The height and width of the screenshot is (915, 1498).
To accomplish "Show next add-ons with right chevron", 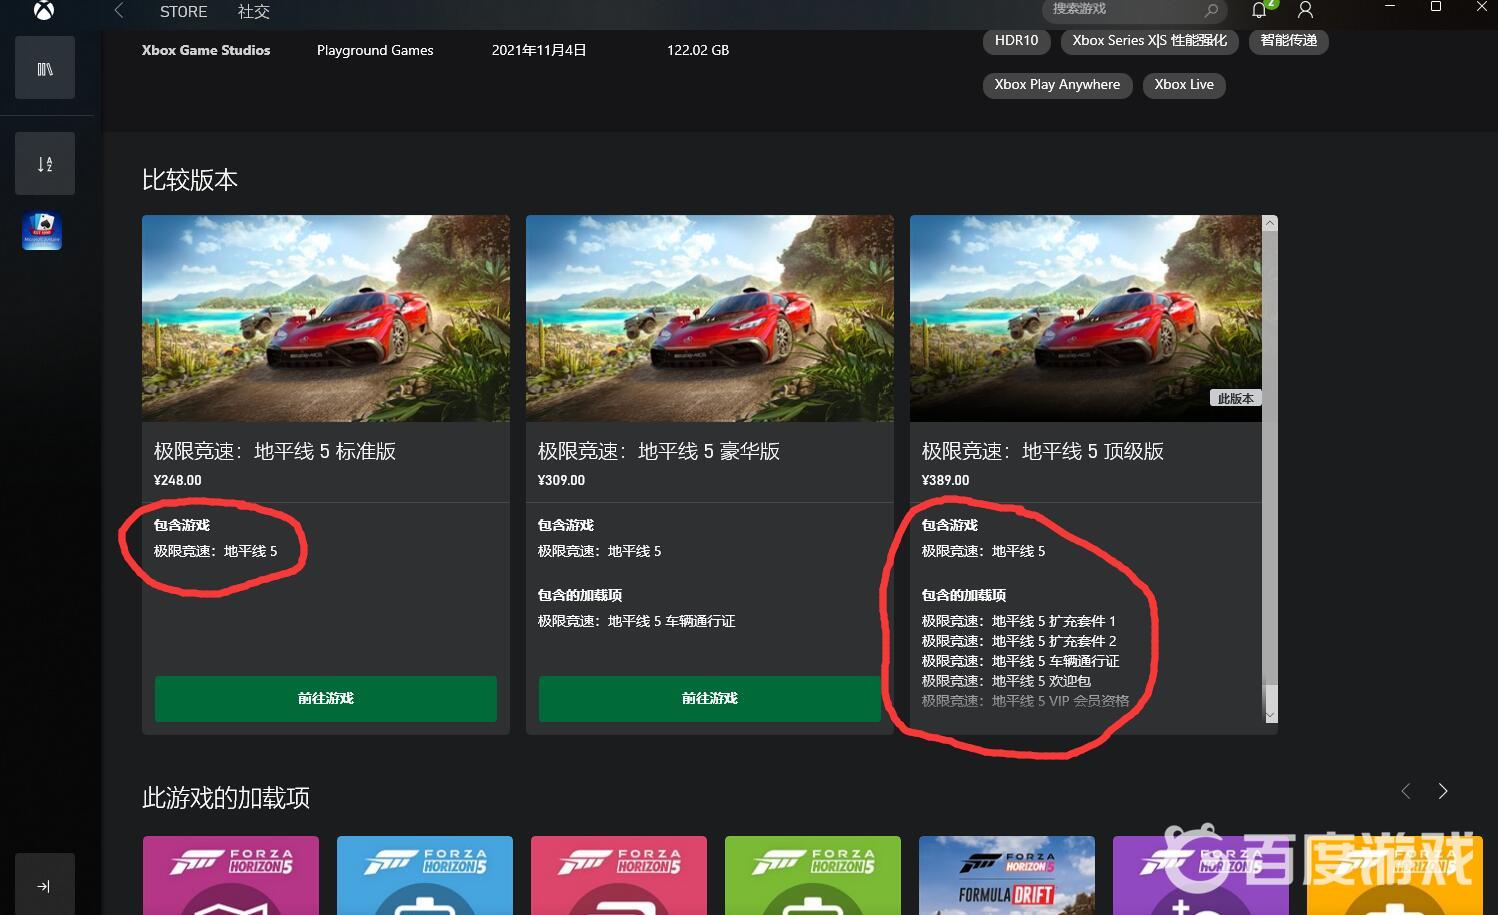I will (1443, 791).
